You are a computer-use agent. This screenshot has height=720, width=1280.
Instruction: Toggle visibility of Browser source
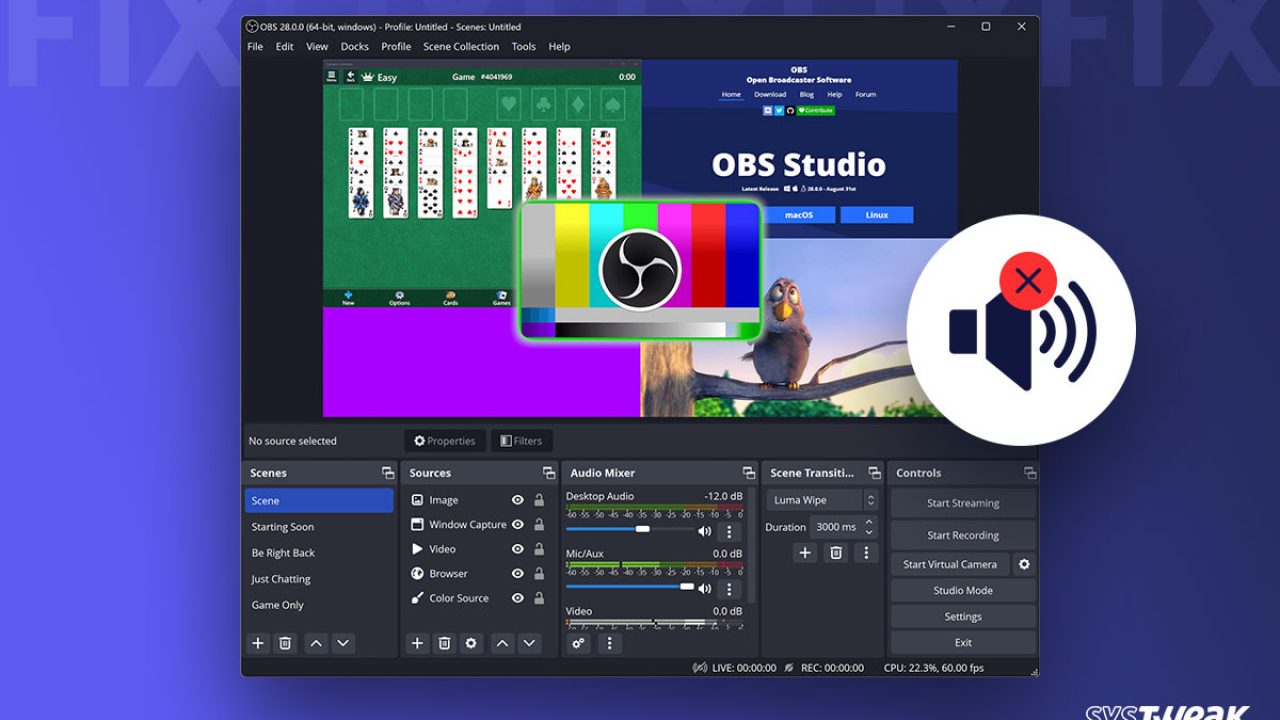click(x=518, y=574)
